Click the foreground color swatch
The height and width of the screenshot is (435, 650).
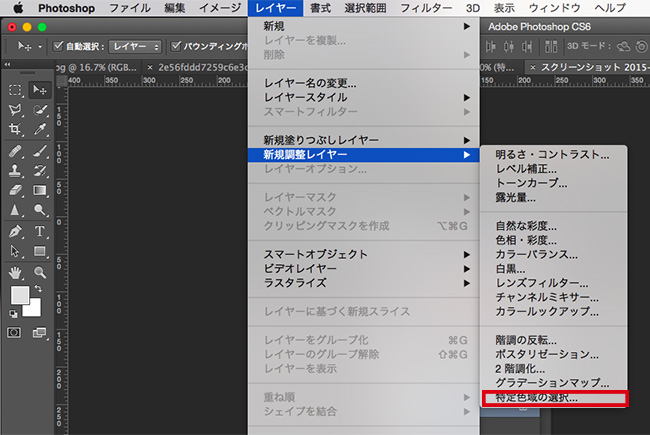pos(19,296)
